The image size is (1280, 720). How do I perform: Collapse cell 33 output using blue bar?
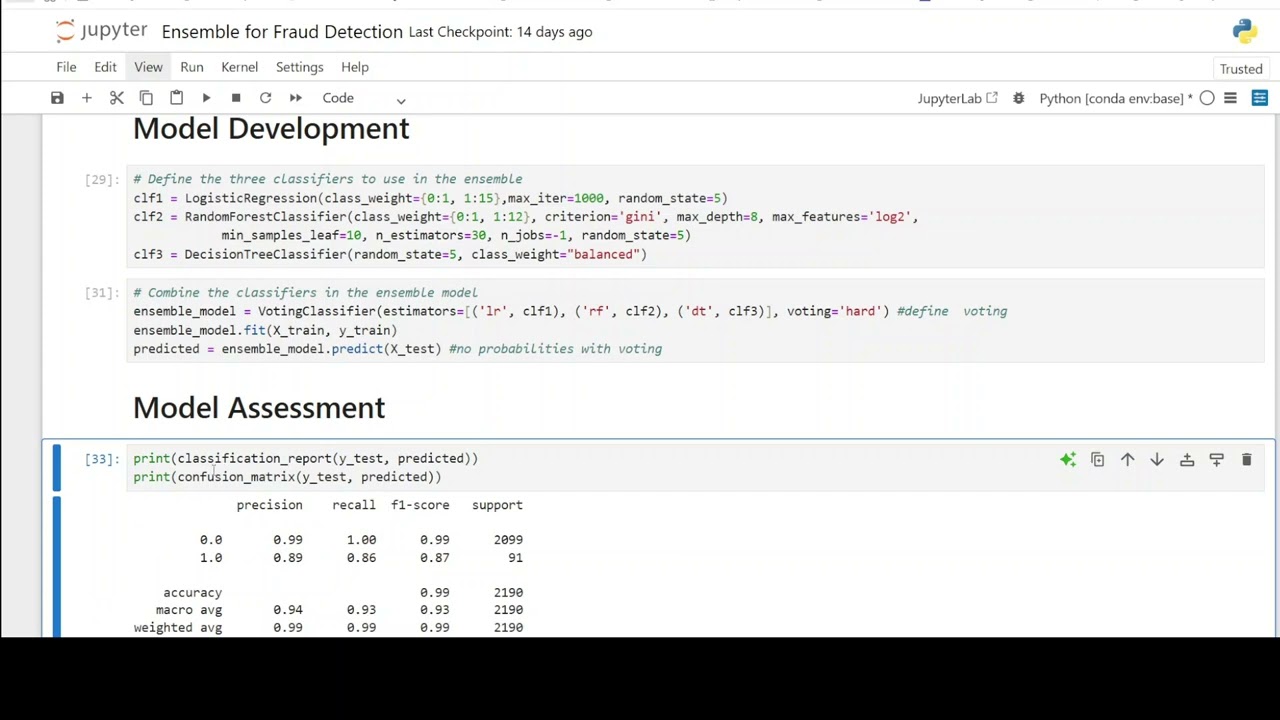pyautogui.click(x=56, y=566)
